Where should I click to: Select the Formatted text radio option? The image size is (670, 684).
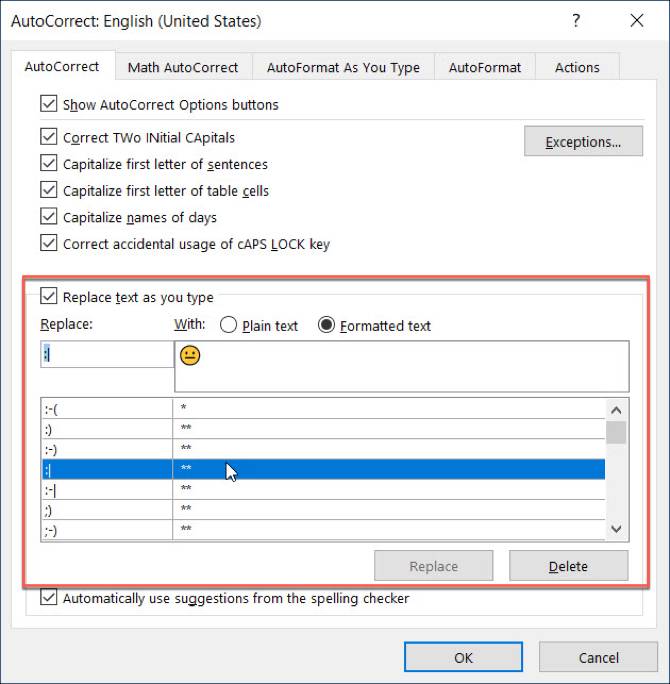(x=326, y=325)
